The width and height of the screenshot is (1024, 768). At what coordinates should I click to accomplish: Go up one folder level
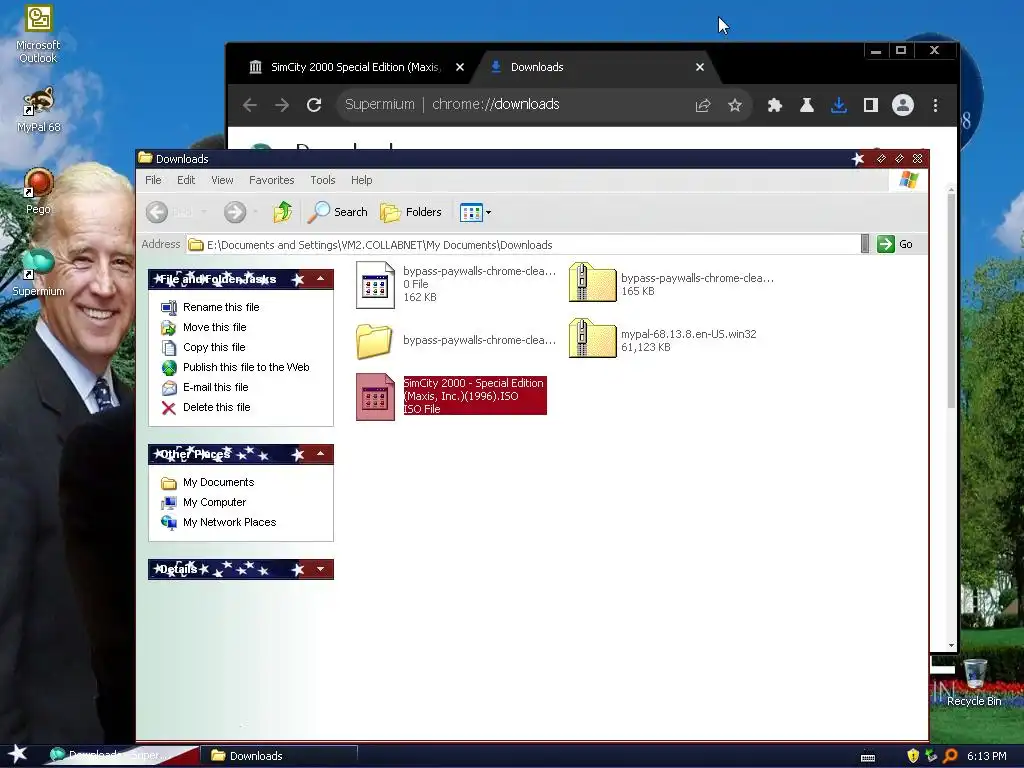(282, 212)
